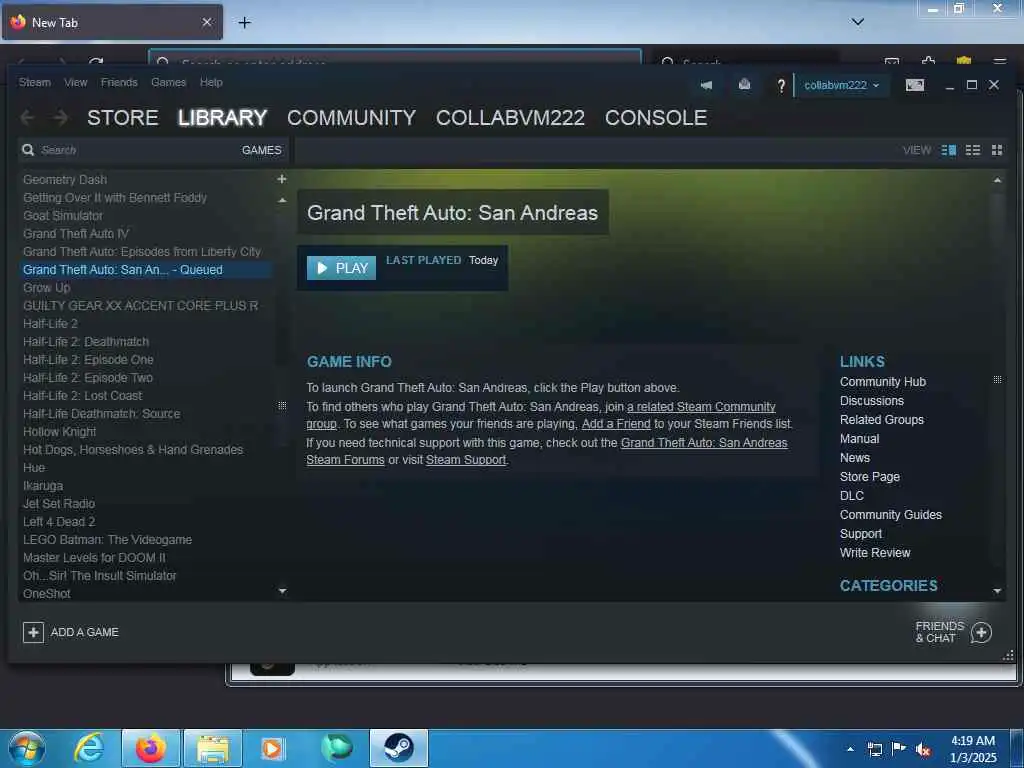Open collabvm222 account dropdown
Viewport: 1024px width, 768px height.
pos(842,86)
